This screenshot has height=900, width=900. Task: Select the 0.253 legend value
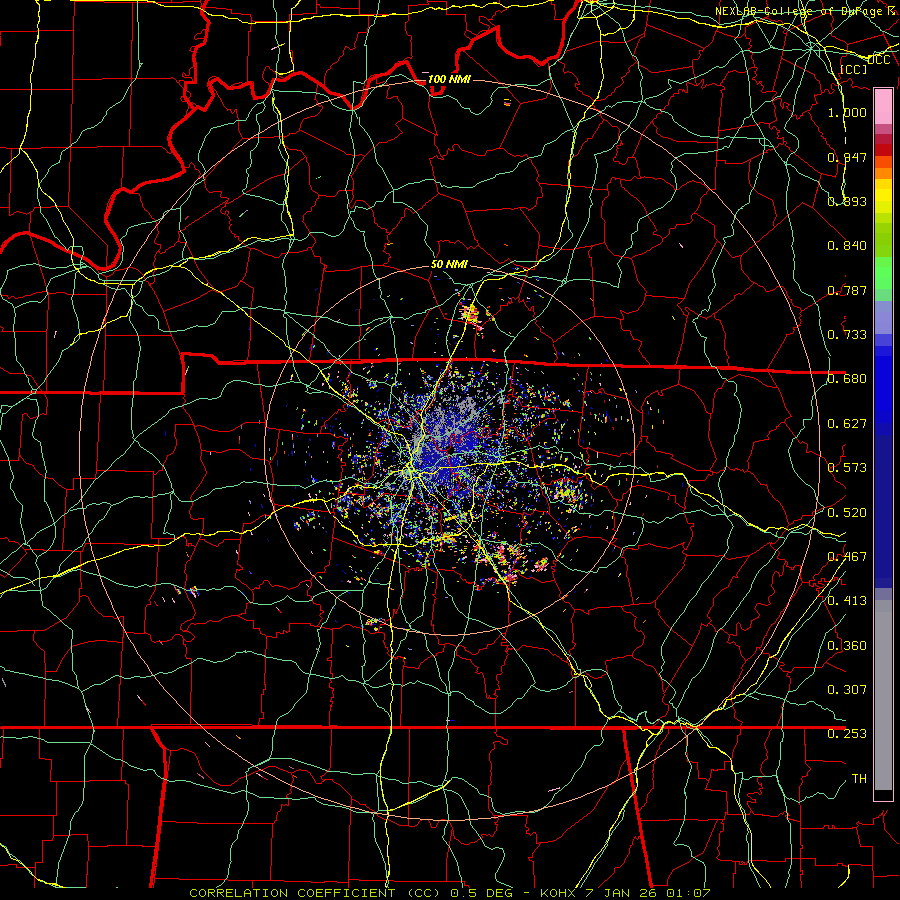coord(847,734)
